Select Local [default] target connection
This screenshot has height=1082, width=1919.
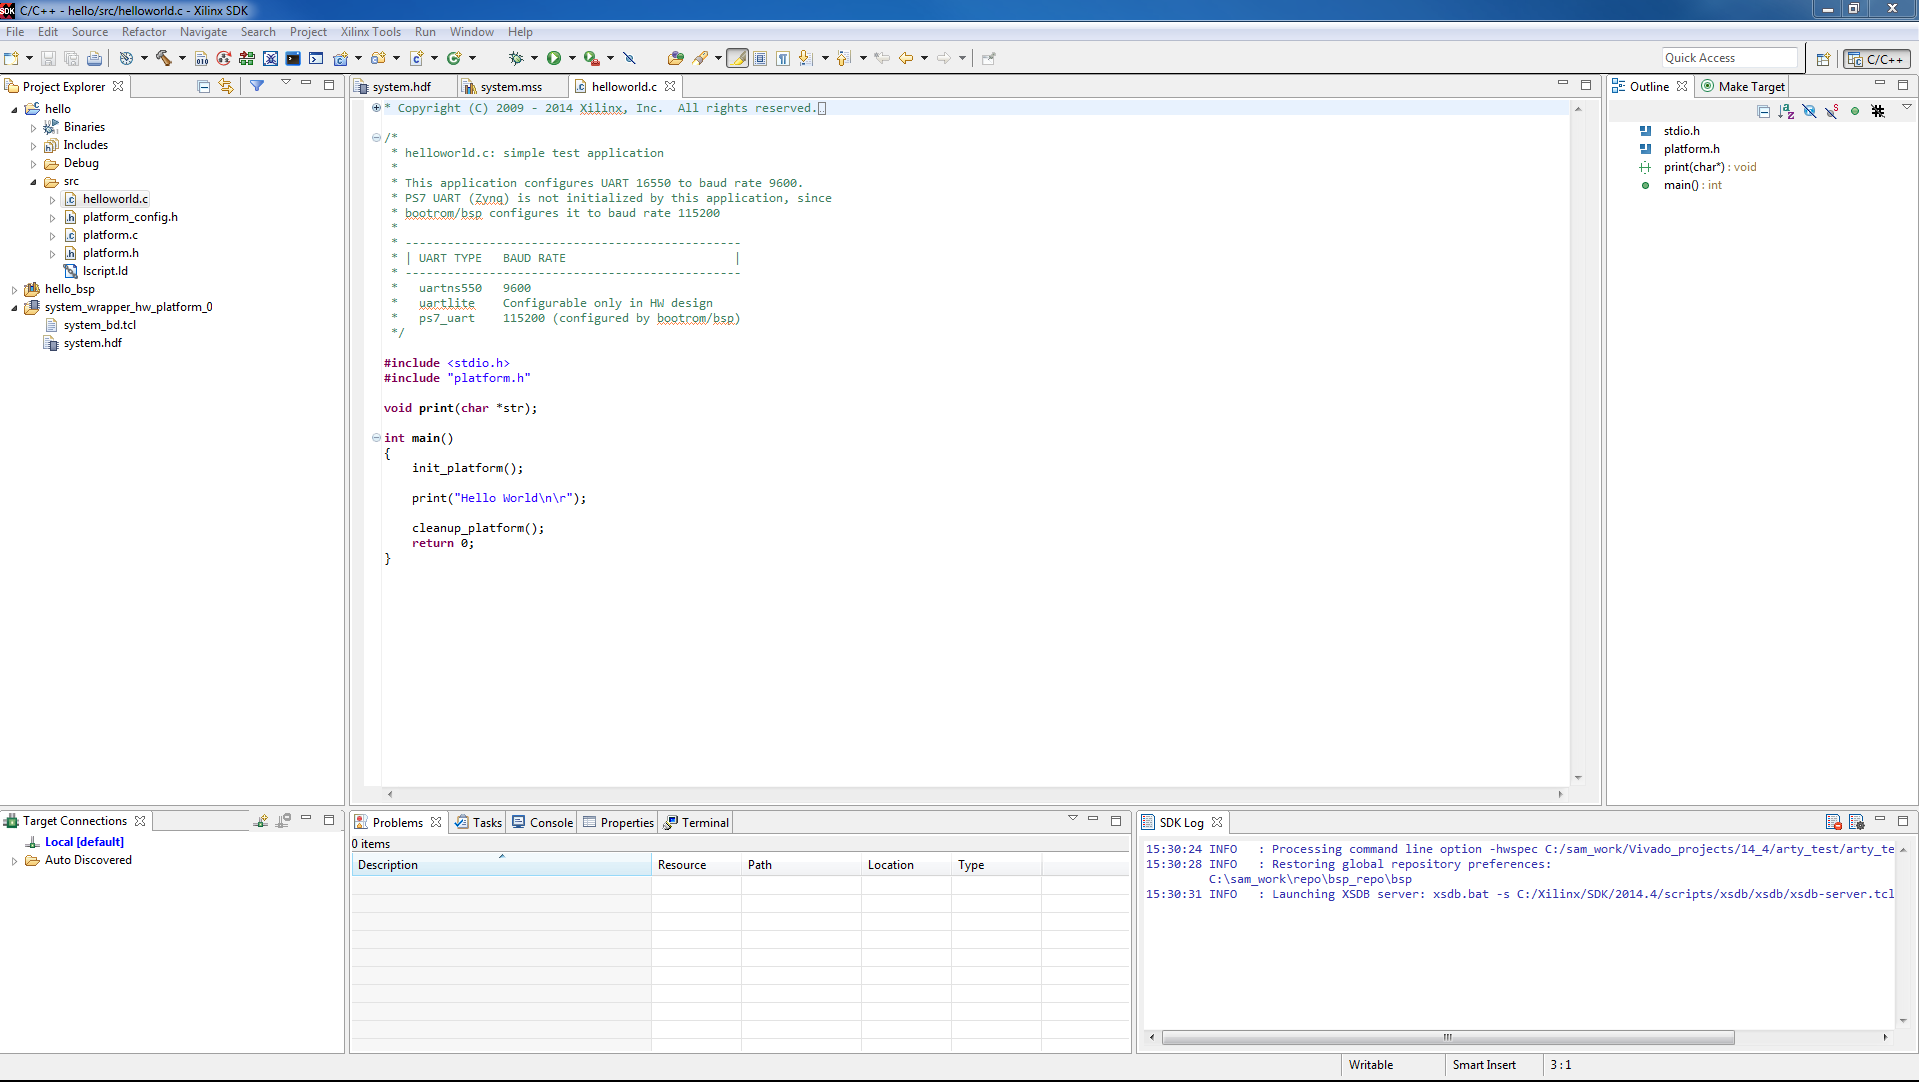(x=84, y=842)
